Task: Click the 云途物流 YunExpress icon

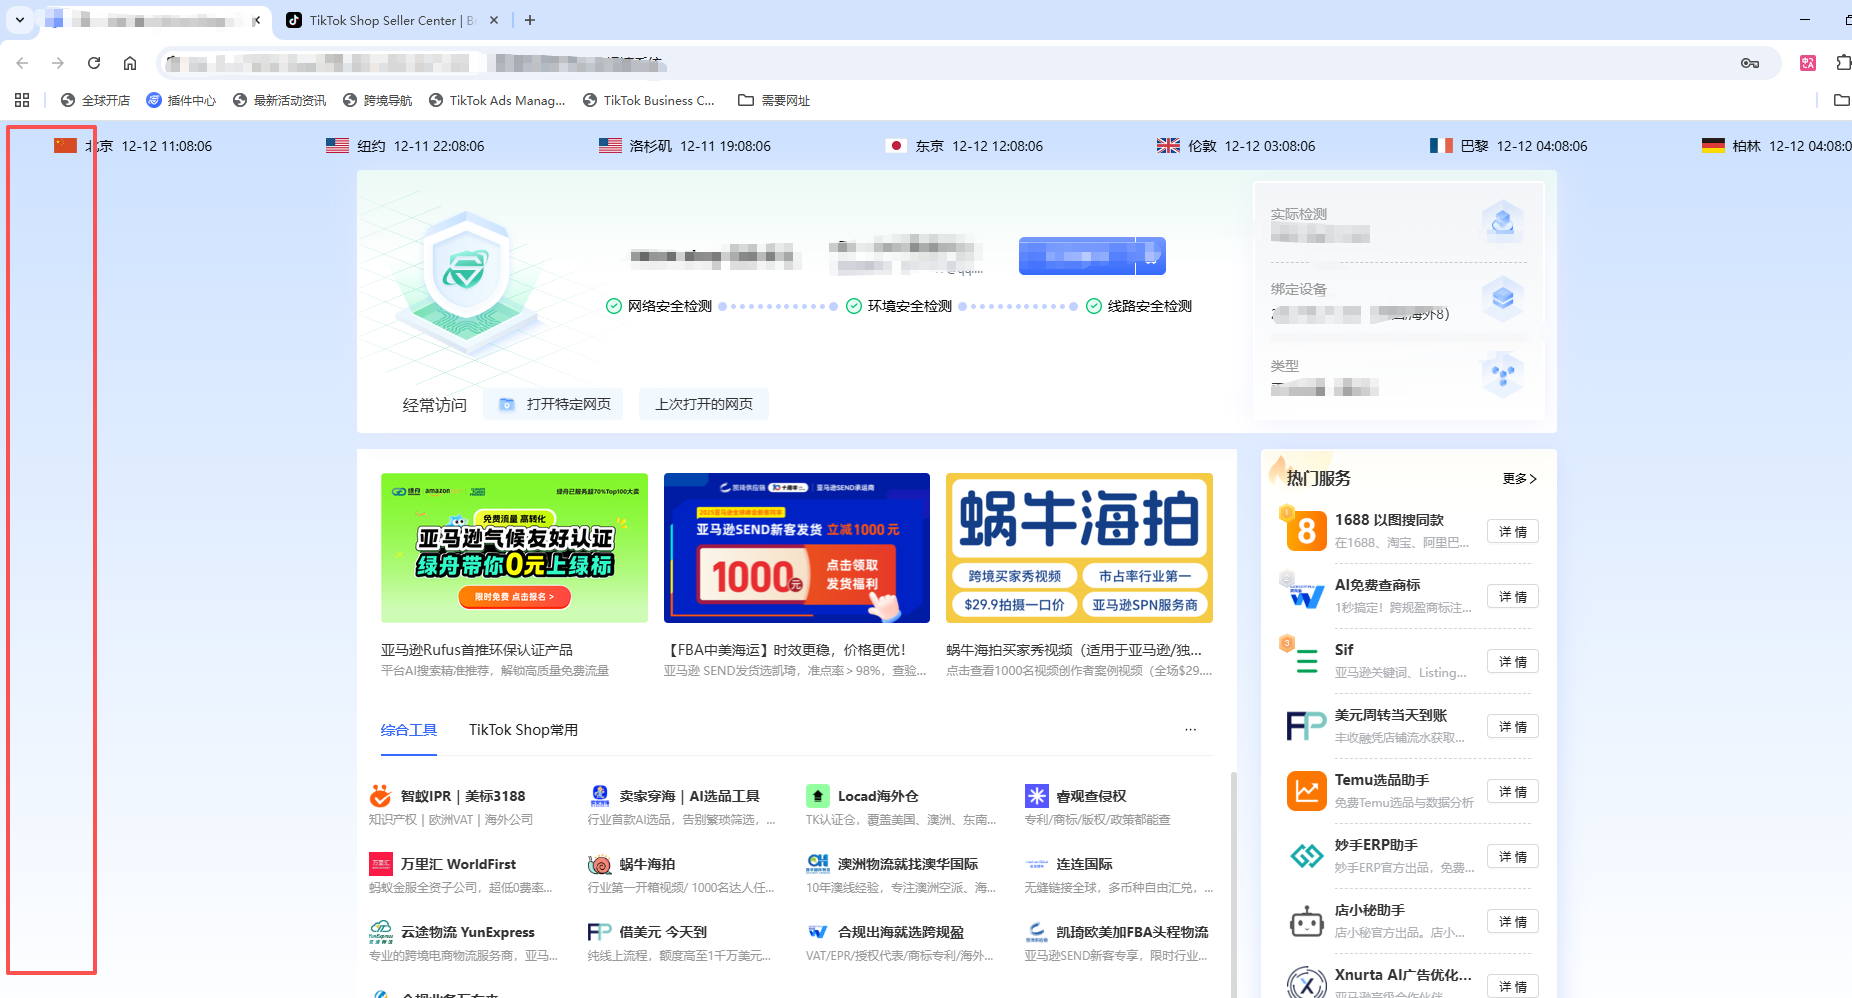Action: (380, 932)
